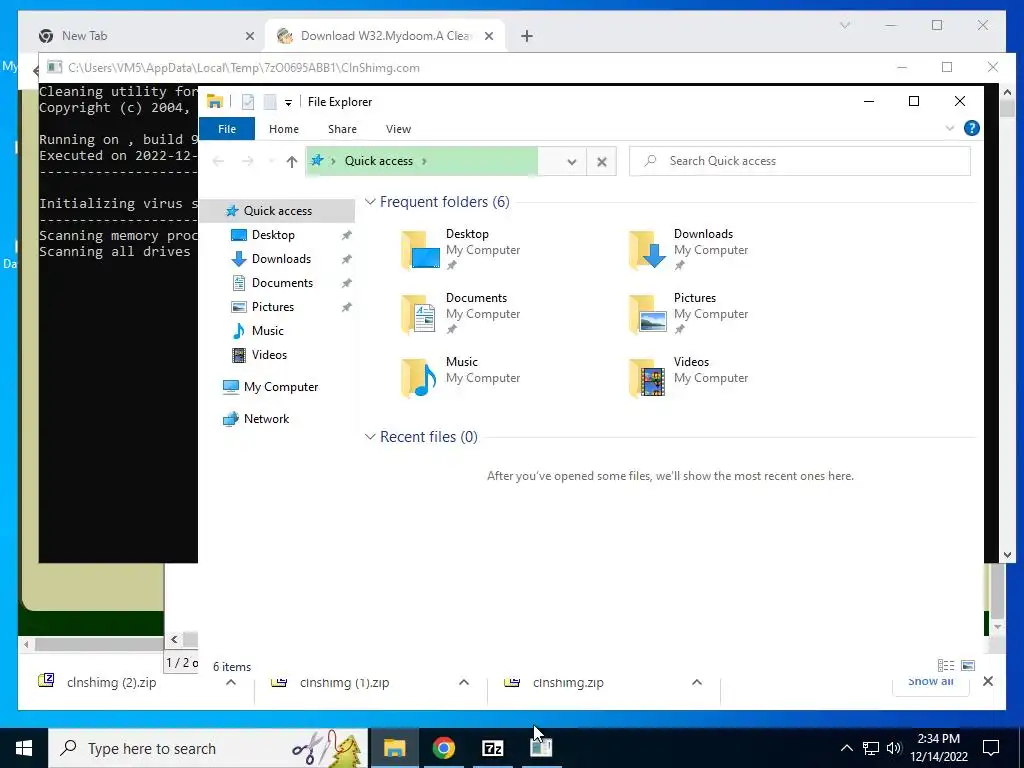Open File Explorer help icon
The height and width of the screenshot is (768, 1024).
tap(972, 129)
